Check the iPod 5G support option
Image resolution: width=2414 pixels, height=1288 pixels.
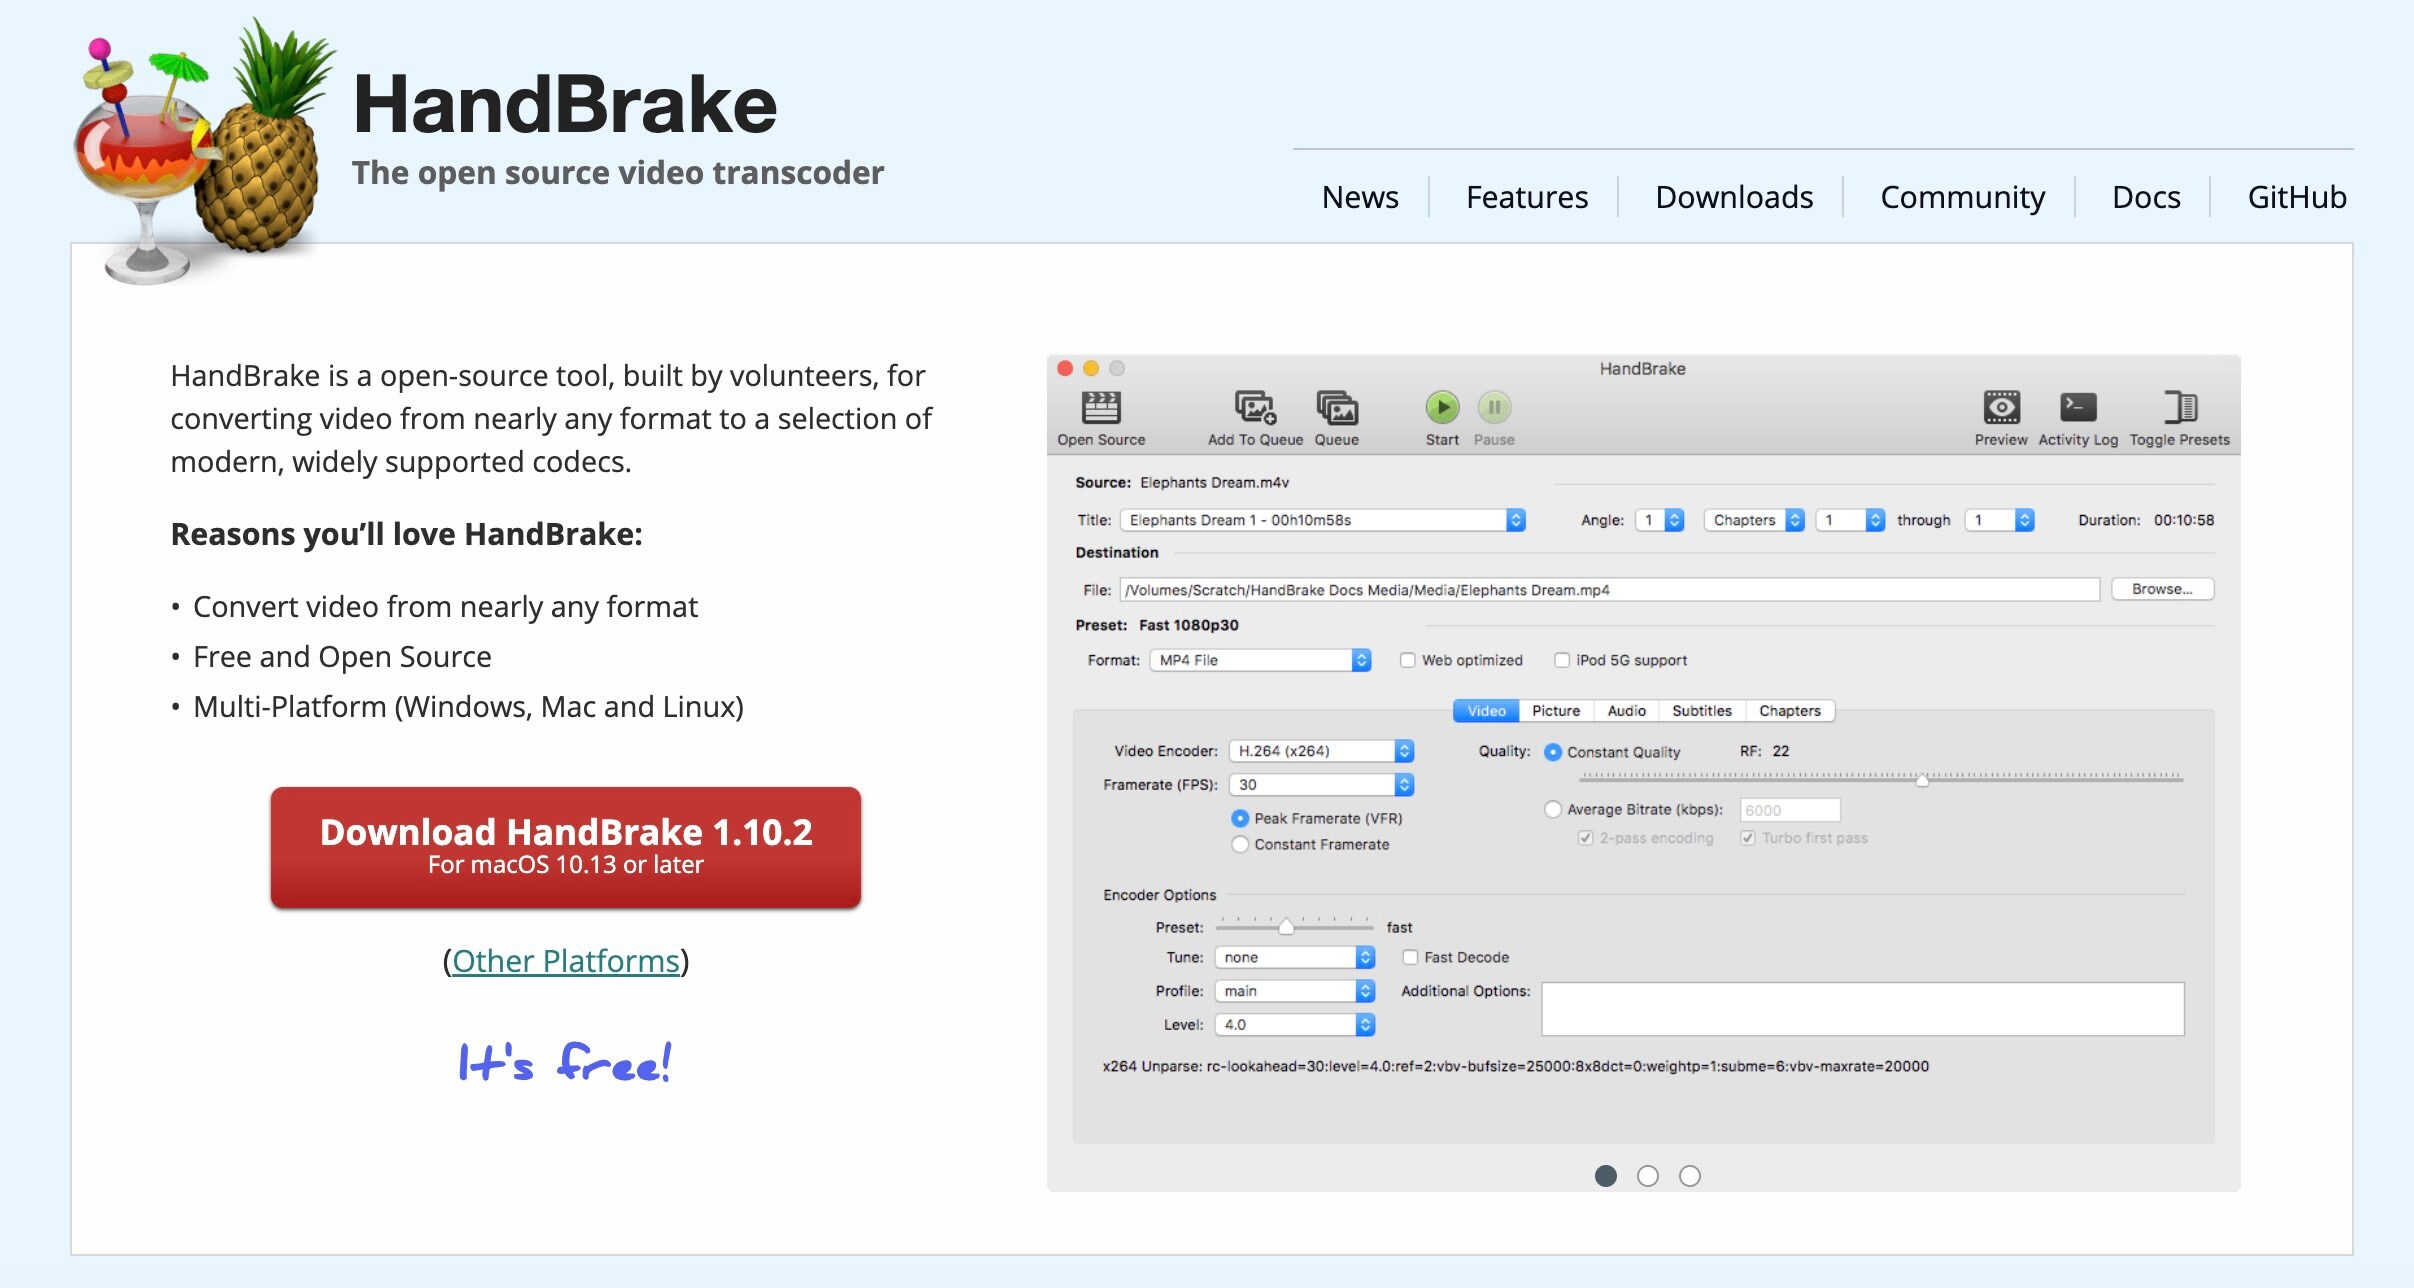[x=1564, y=660]
